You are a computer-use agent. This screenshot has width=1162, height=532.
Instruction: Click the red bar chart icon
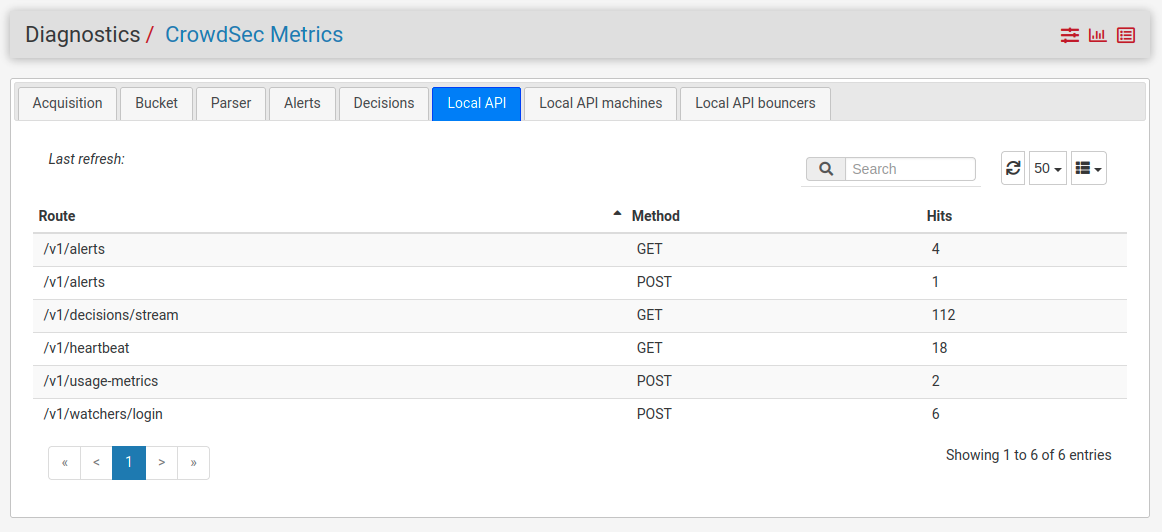[x=1098, y=35]
